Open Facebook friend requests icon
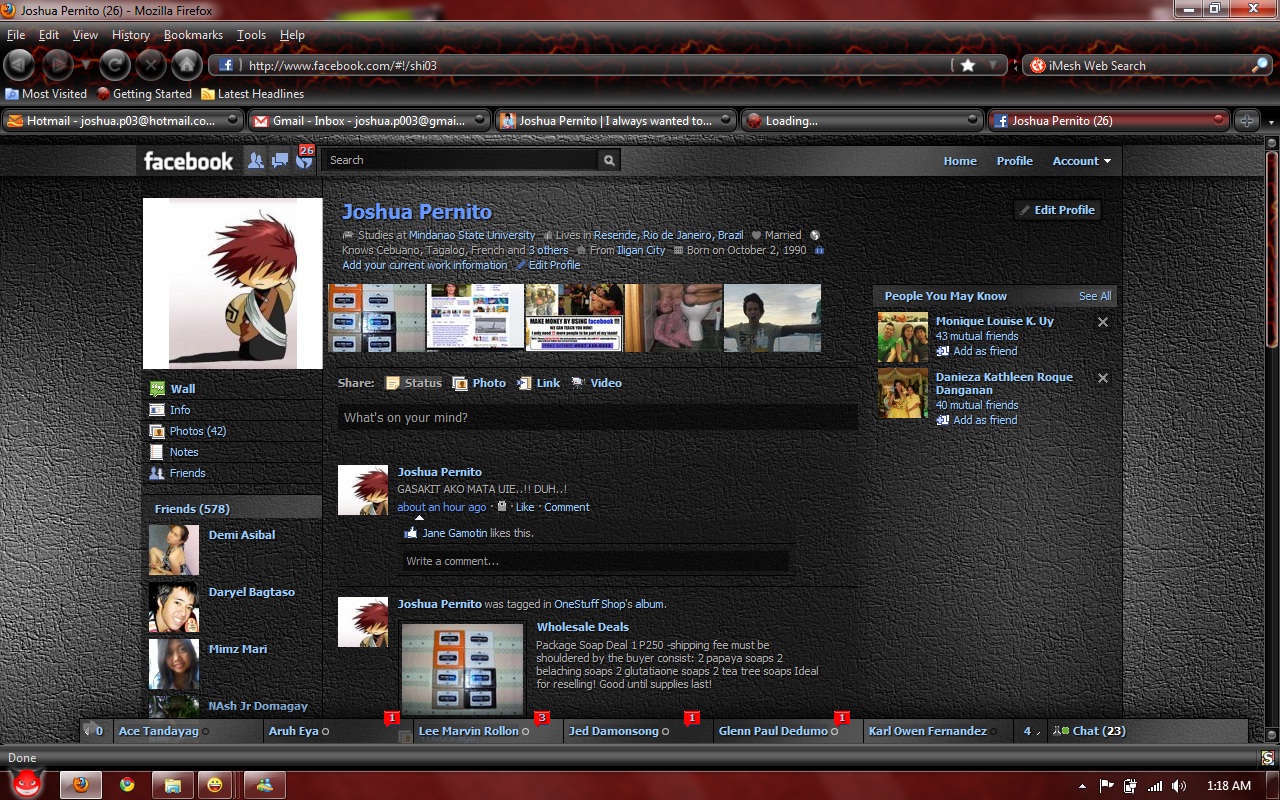 (256, 160)
